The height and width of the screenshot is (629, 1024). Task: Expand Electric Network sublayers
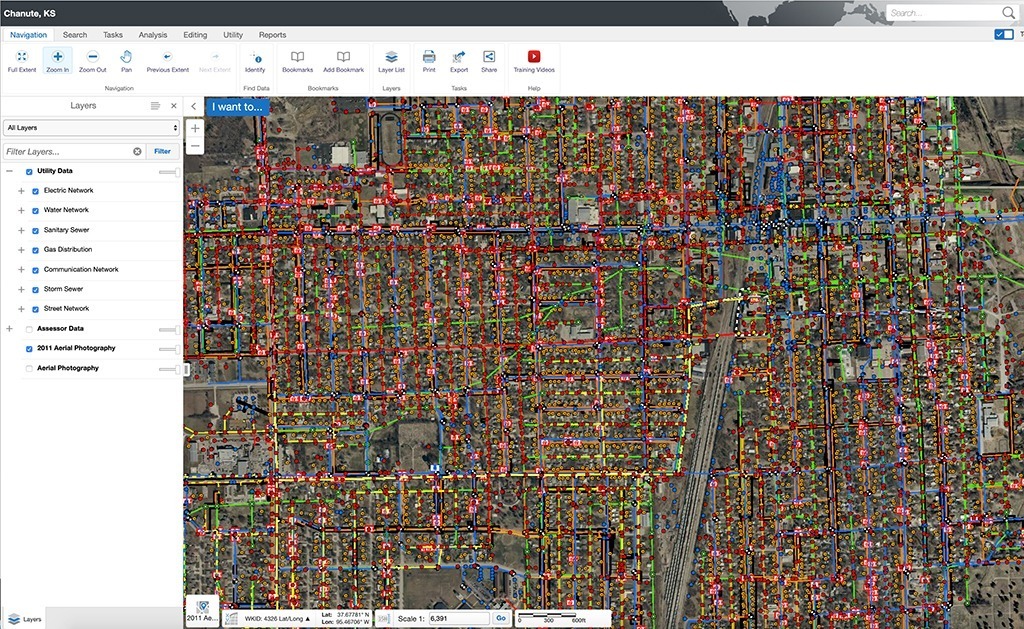tap(21, 191)
